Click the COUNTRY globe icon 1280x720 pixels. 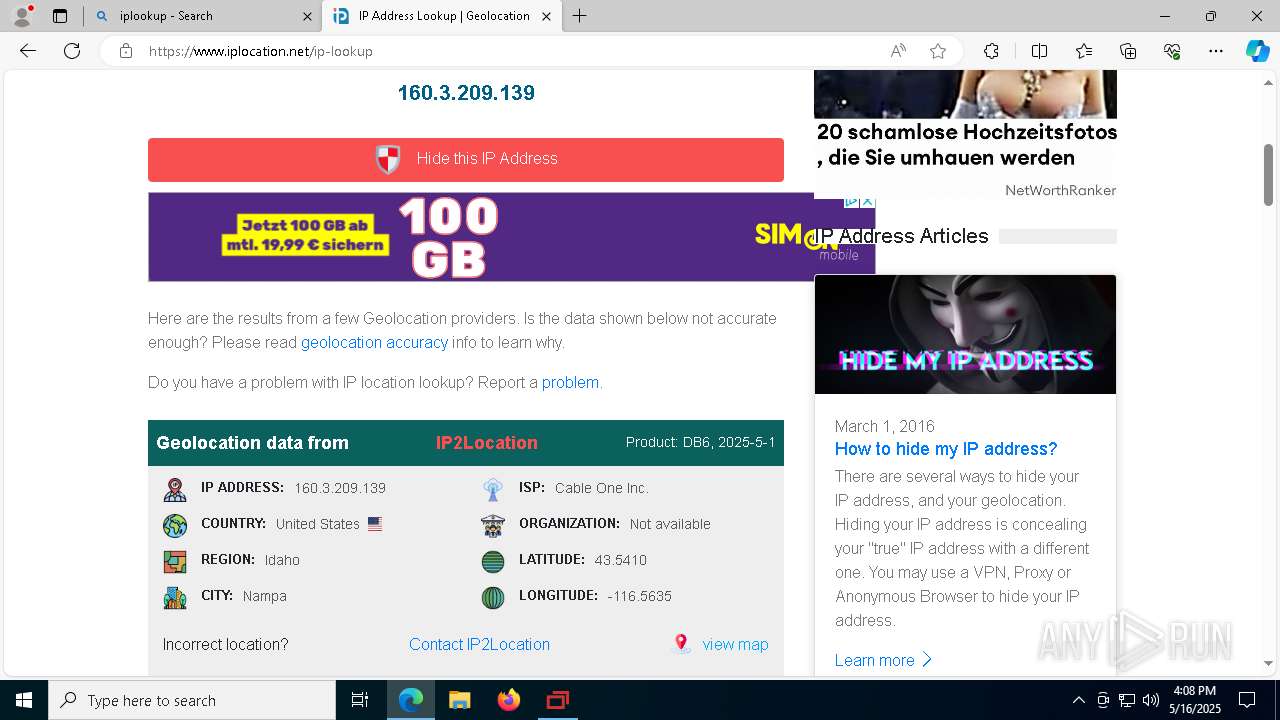pos(175,525)
